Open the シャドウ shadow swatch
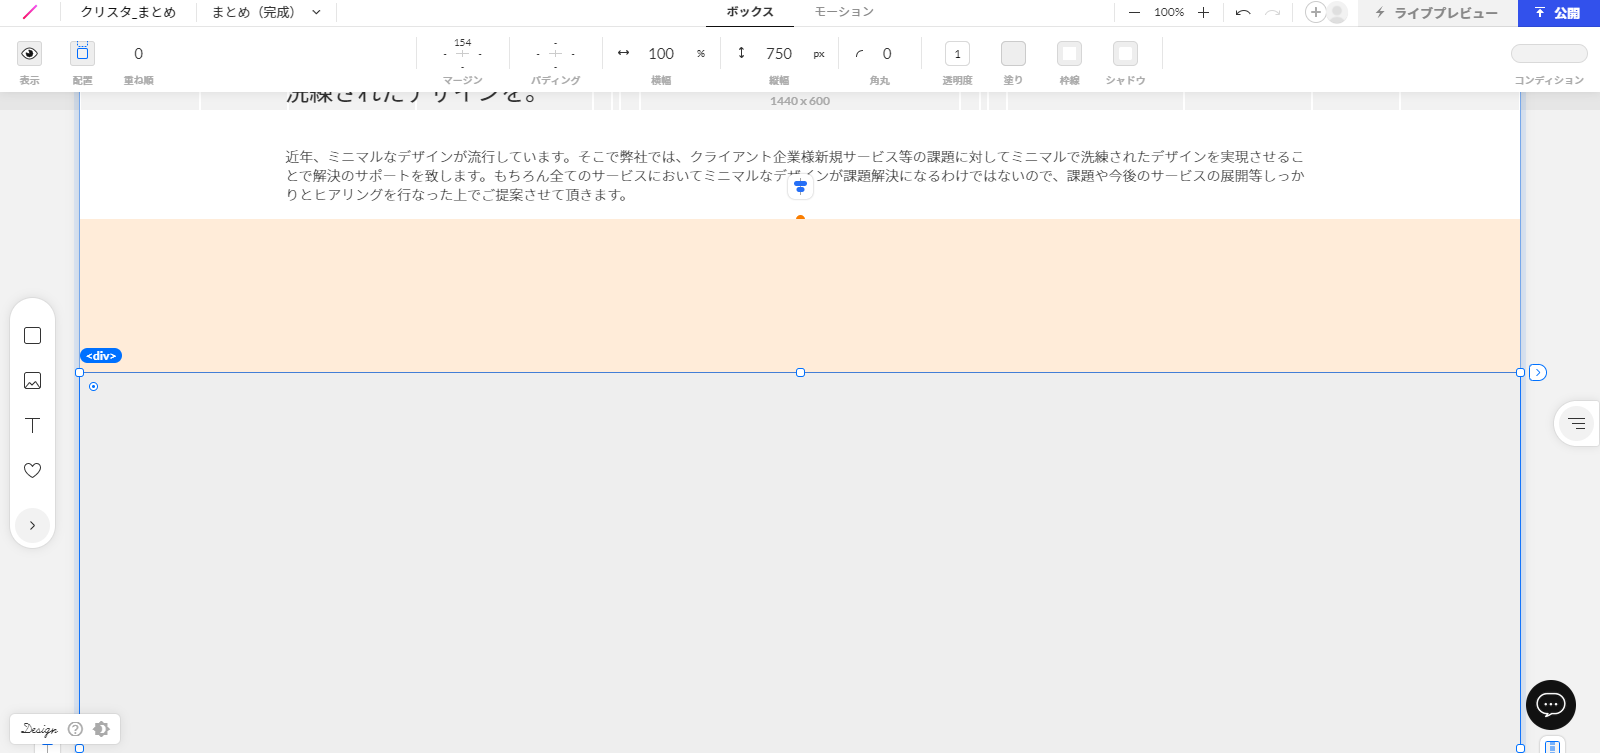 tap(1125, 53)
